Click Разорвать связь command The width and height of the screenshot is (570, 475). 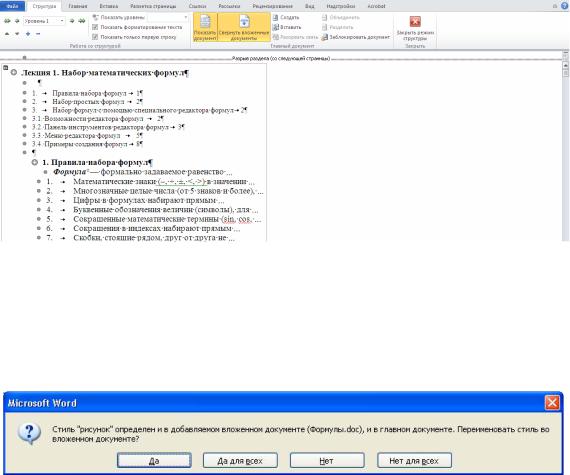pyautogui.click(x=295, y=37)
